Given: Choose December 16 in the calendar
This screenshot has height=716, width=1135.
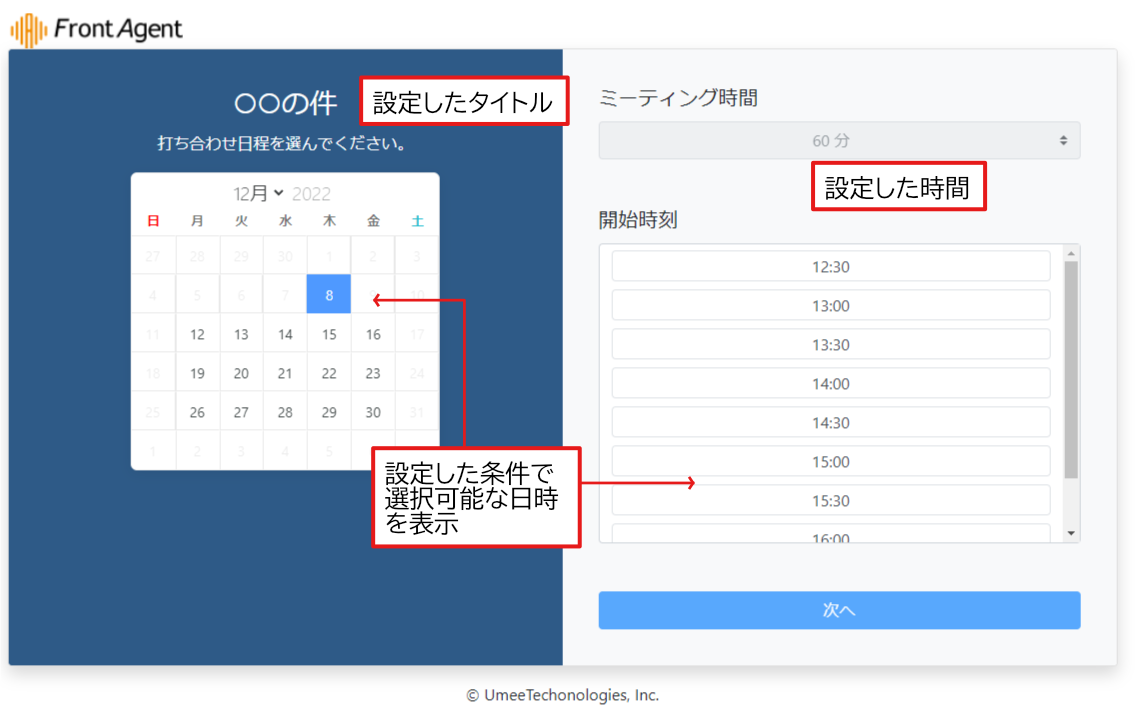Looking at the screenshot, I should (373, 334).
